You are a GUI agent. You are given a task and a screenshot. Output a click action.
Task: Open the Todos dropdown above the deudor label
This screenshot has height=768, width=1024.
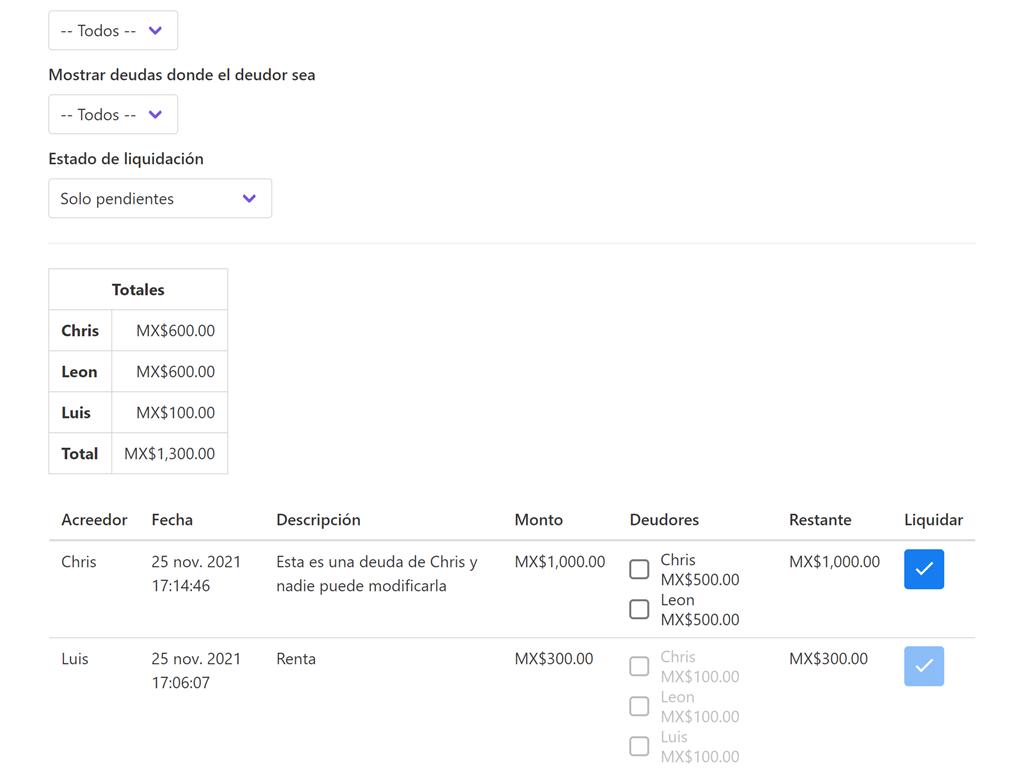coord(113,31)
